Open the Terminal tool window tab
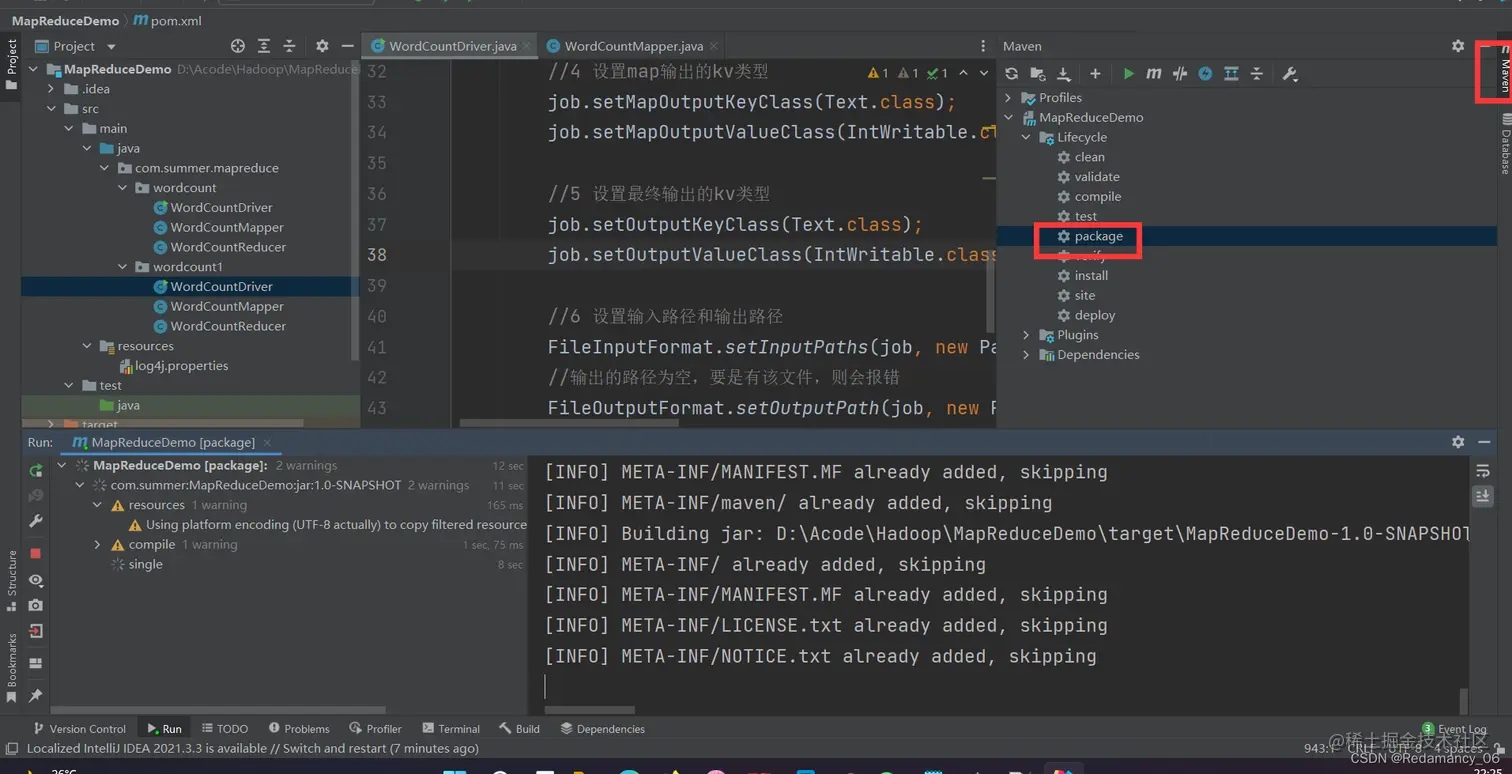 pos(451,729)
